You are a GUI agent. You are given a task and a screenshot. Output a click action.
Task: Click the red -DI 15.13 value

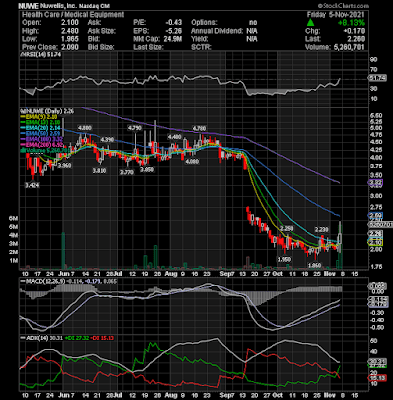pyautogui.click(x=103, y=338)
